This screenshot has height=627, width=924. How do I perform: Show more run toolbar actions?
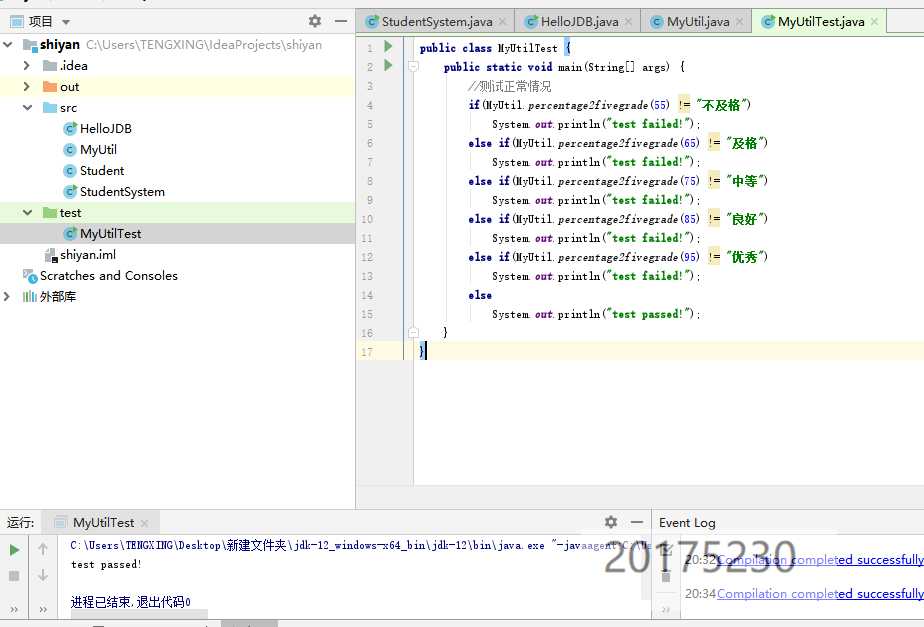tap(14, 609)
